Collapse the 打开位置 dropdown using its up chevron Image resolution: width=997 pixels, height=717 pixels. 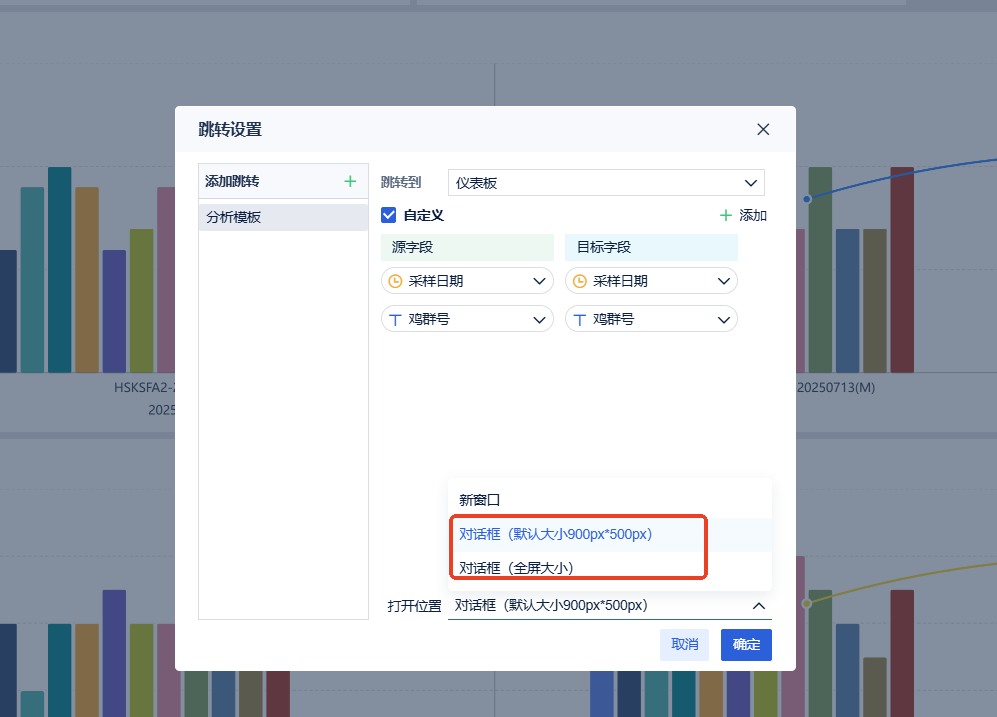click(x=758, y=606)
